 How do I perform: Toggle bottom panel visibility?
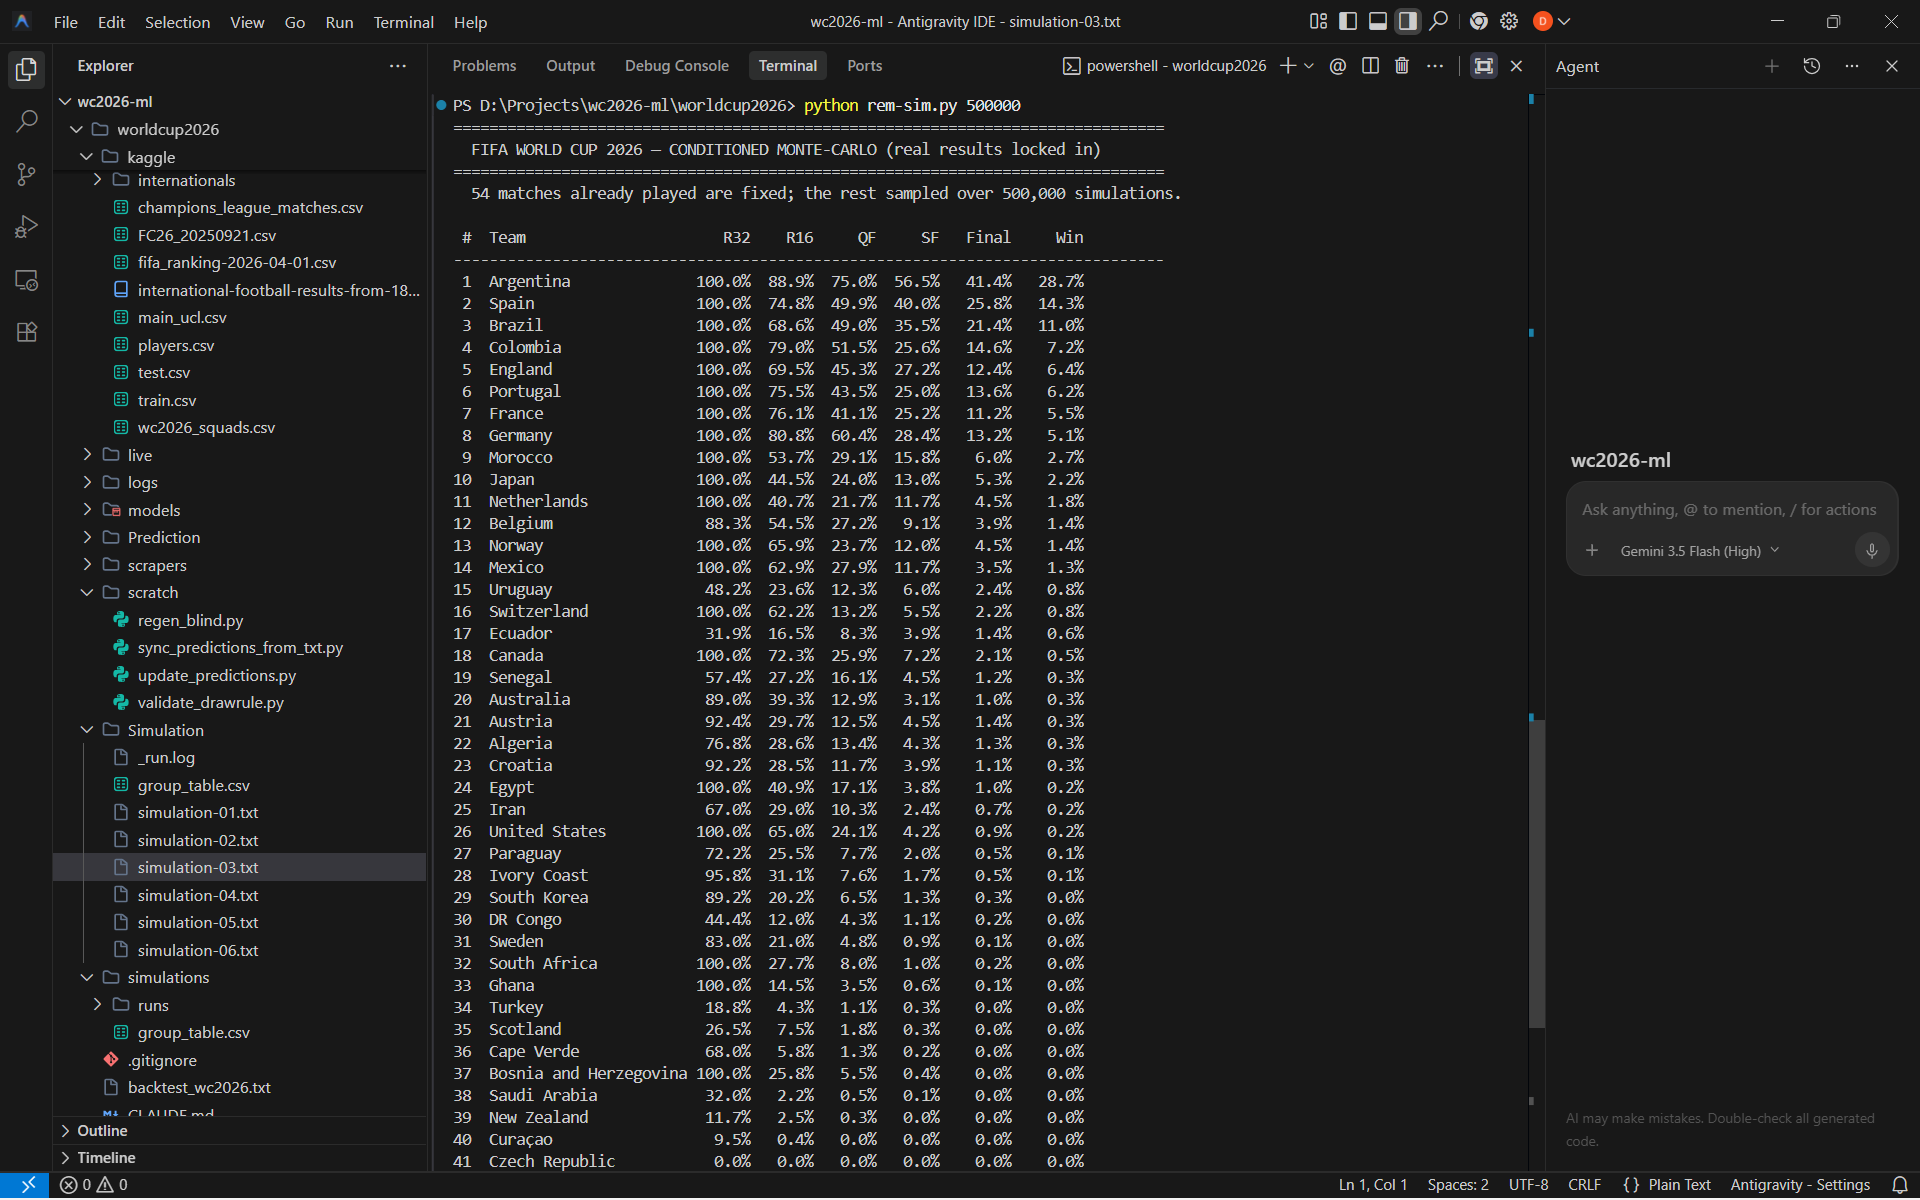(1378, 21)
